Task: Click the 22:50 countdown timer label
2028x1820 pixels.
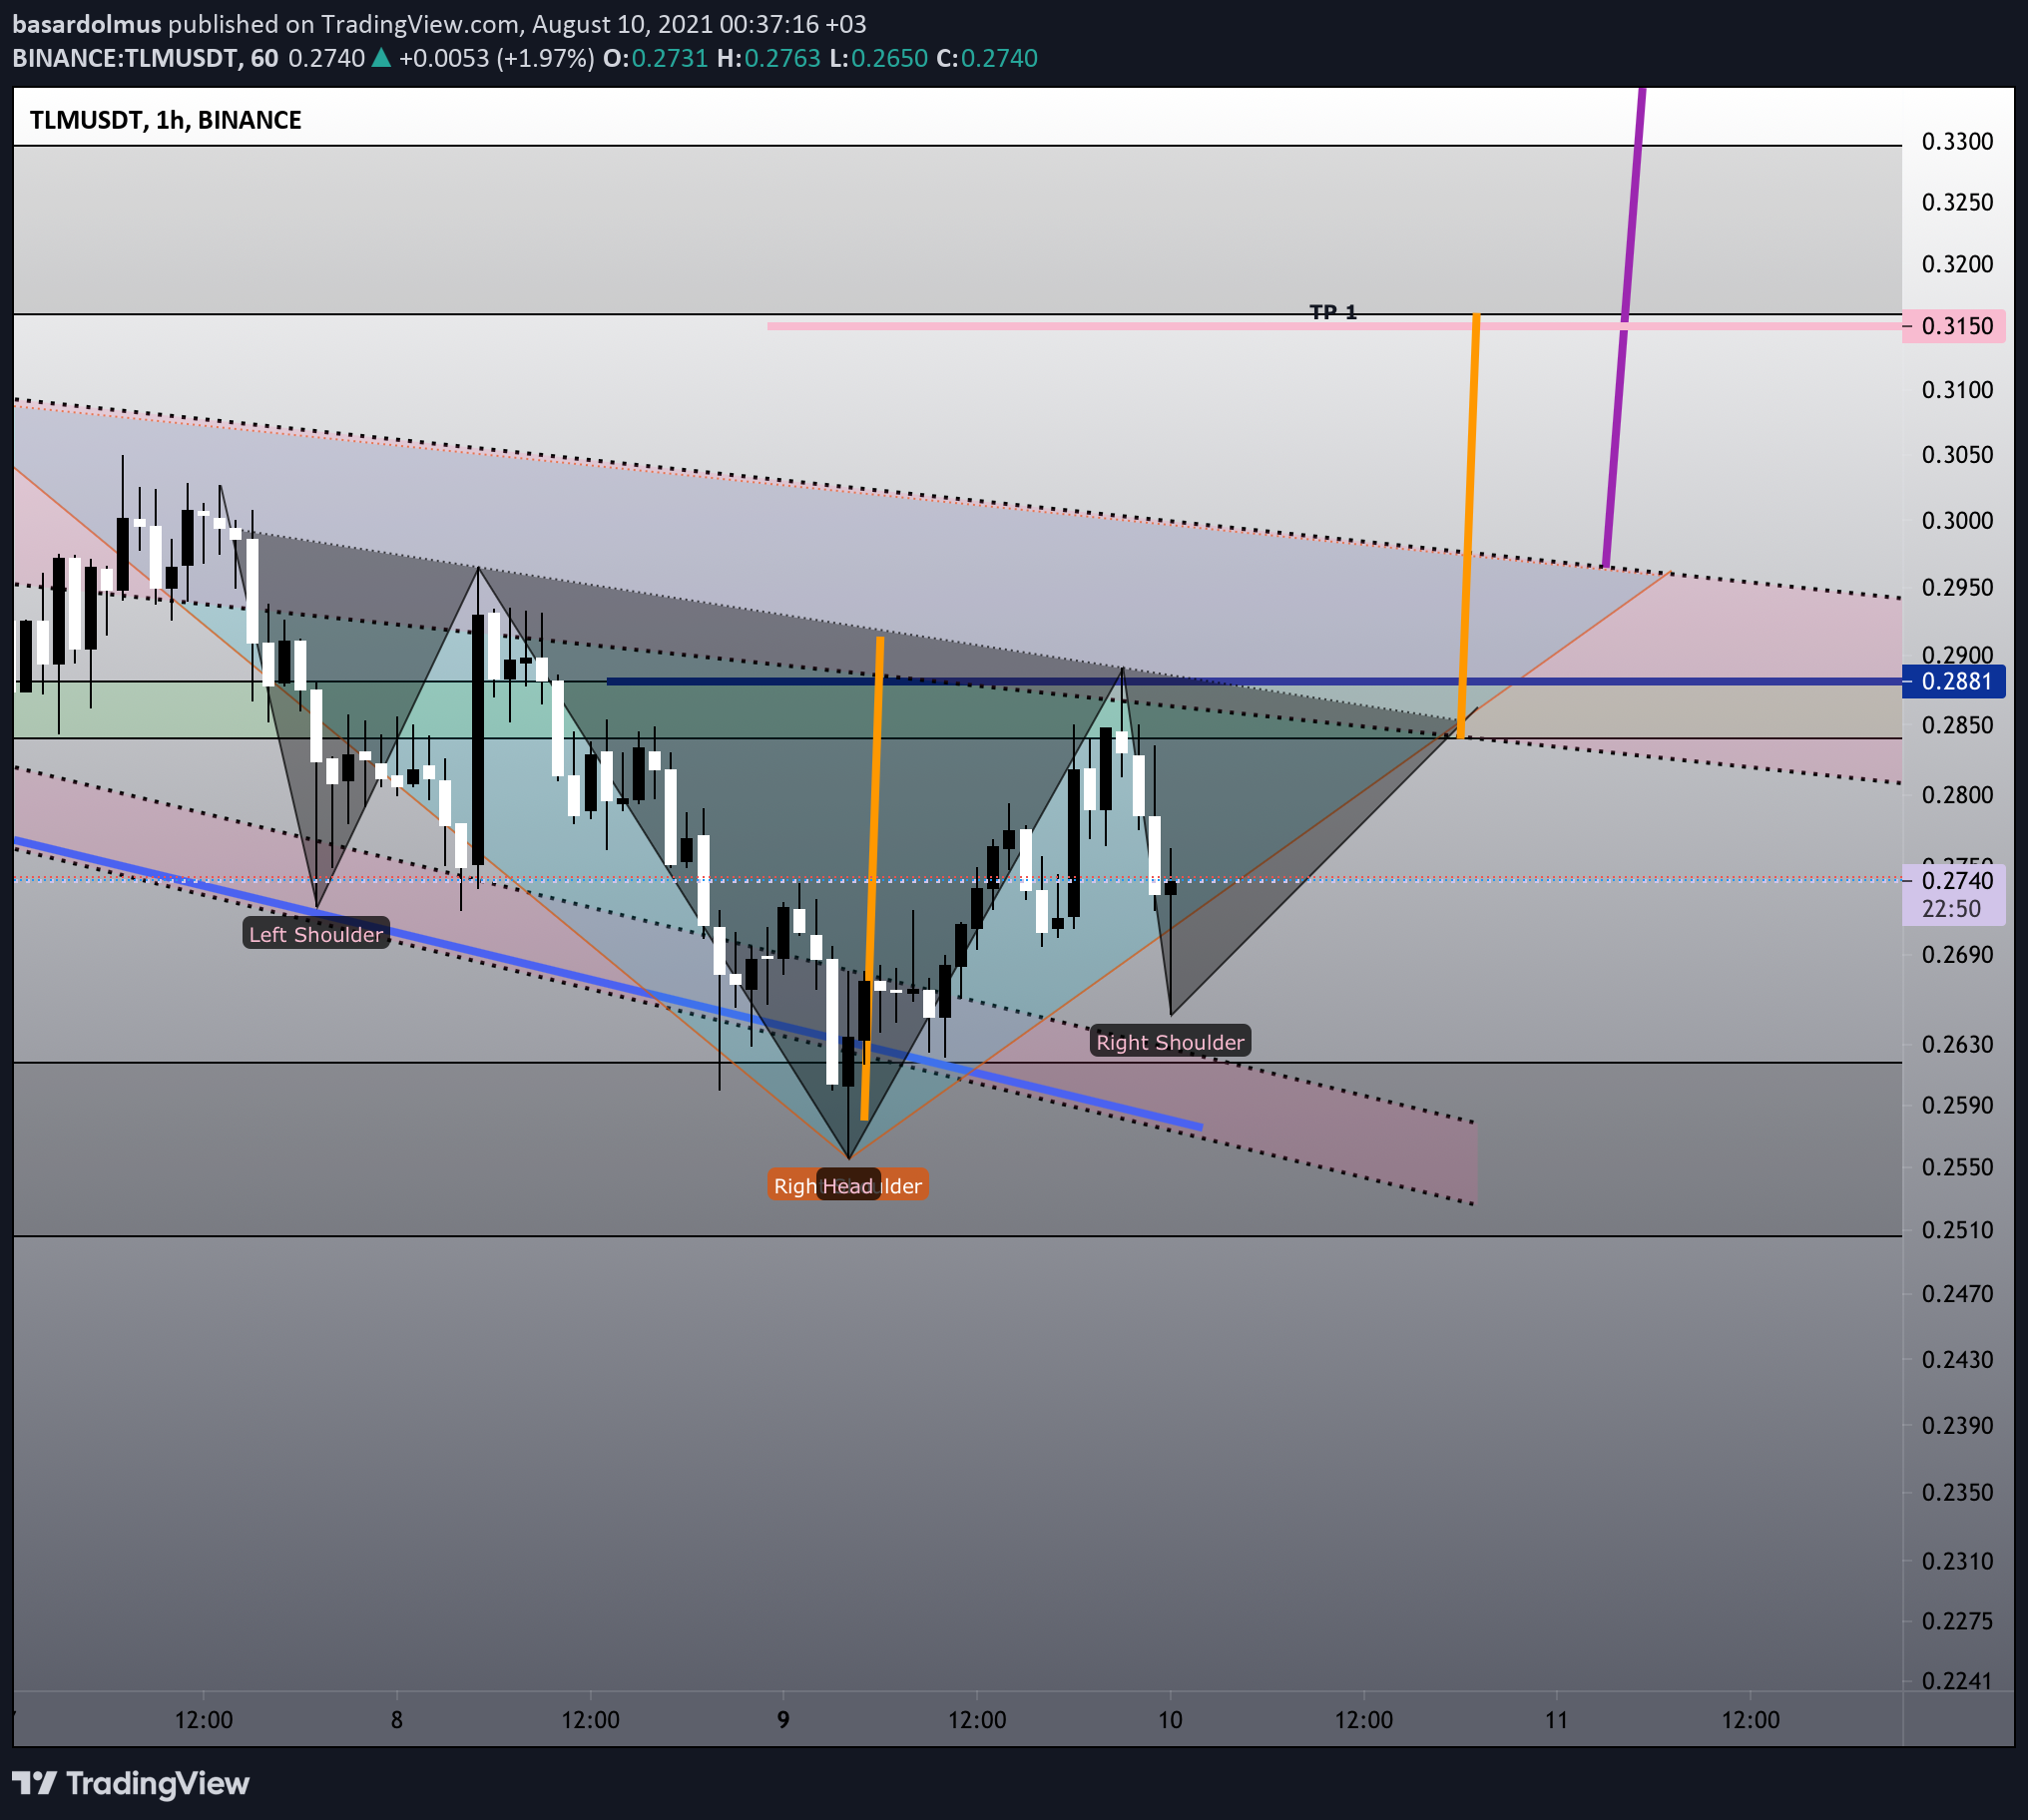Action: pyautogui.click(x=1951, y=909)
